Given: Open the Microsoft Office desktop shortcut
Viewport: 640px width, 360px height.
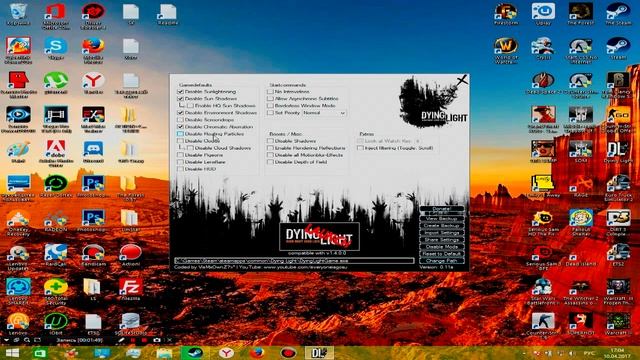Looking at the screenshot, I should [56, 16].
